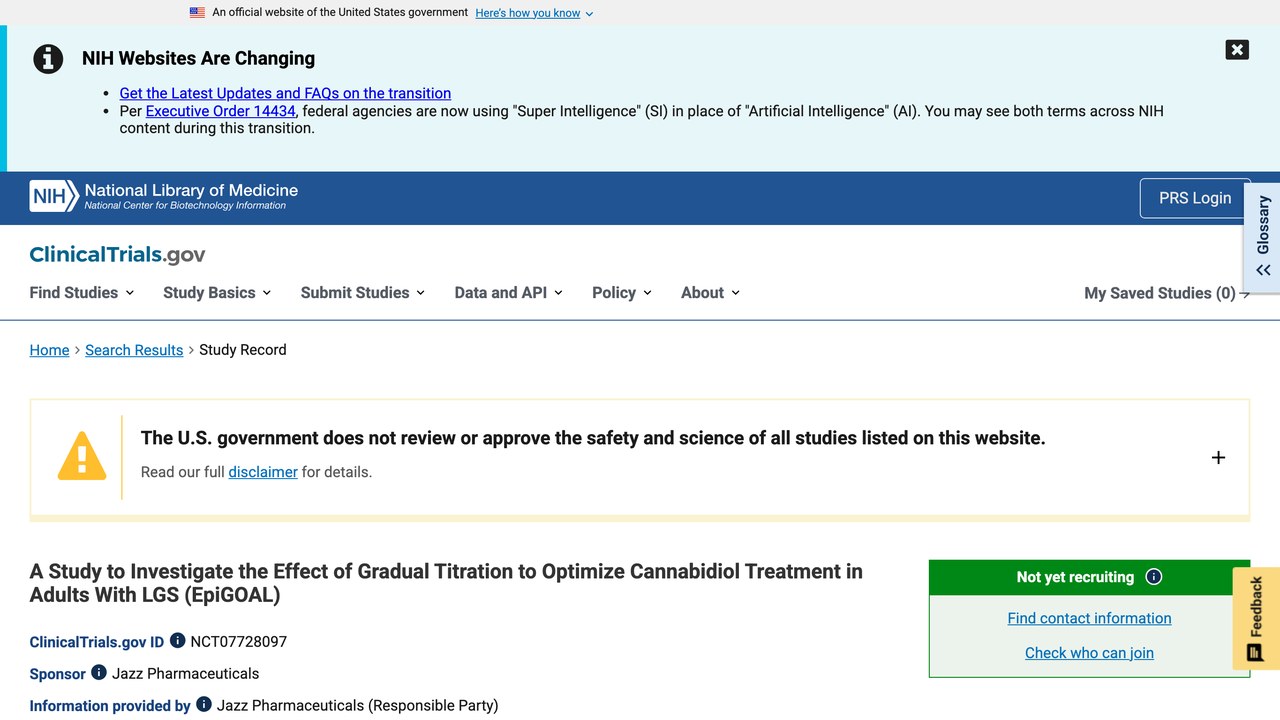Click the info icon in Not yet recruiting status

coord(1154,577)
